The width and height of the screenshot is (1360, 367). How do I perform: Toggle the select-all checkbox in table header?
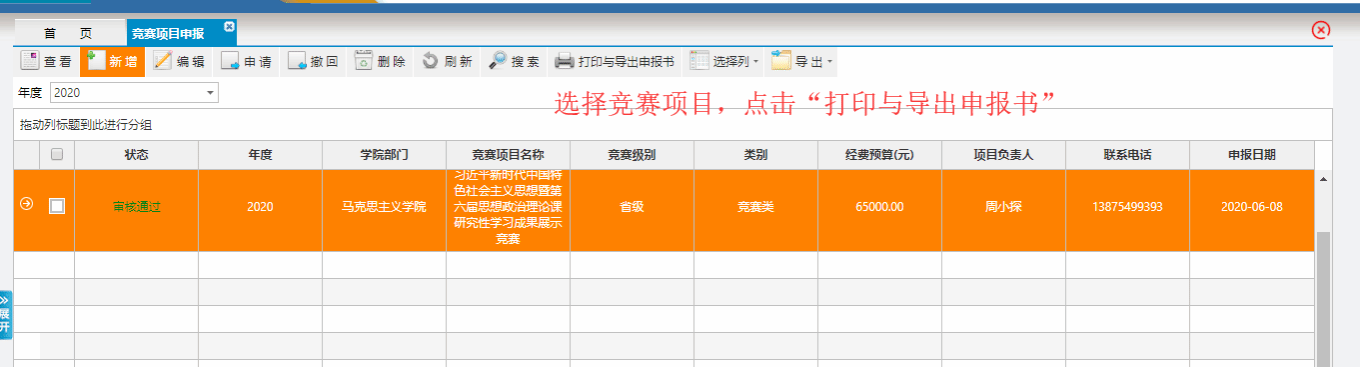[57, 154]
